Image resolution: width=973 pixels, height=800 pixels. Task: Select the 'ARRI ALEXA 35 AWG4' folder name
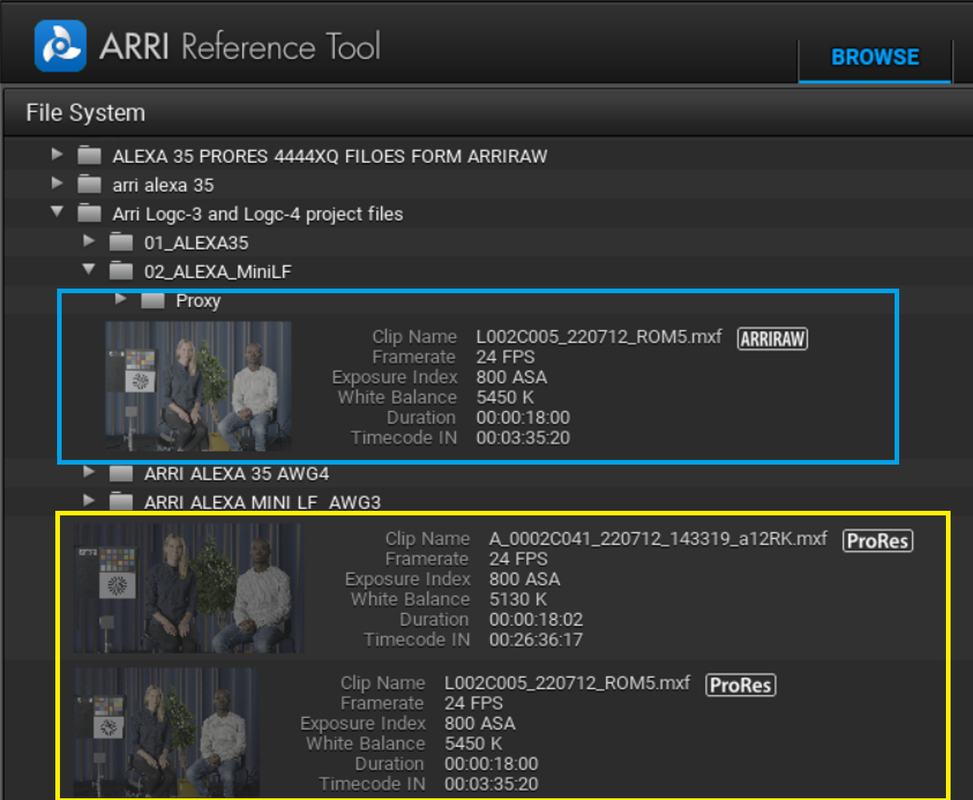point(236,474)
